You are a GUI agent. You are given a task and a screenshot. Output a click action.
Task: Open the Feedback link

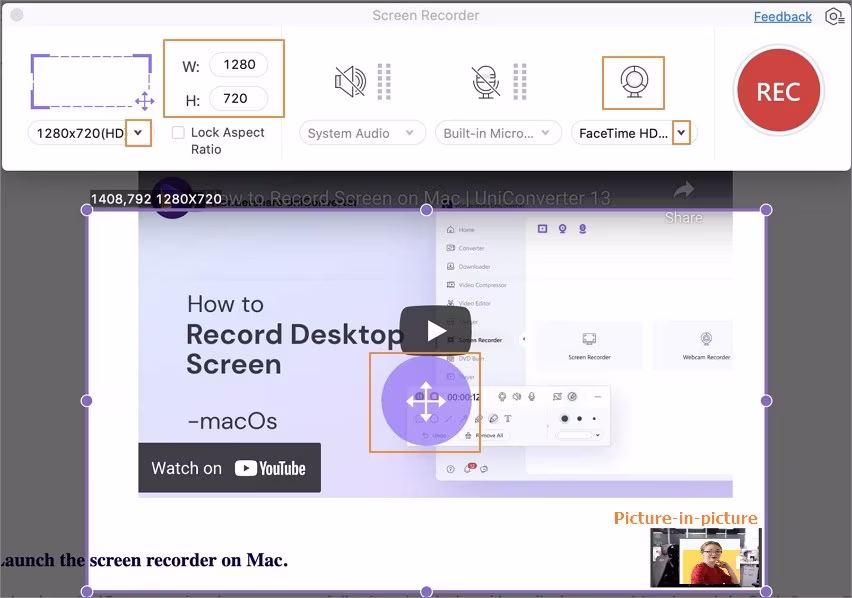click(x=782, y=17)
